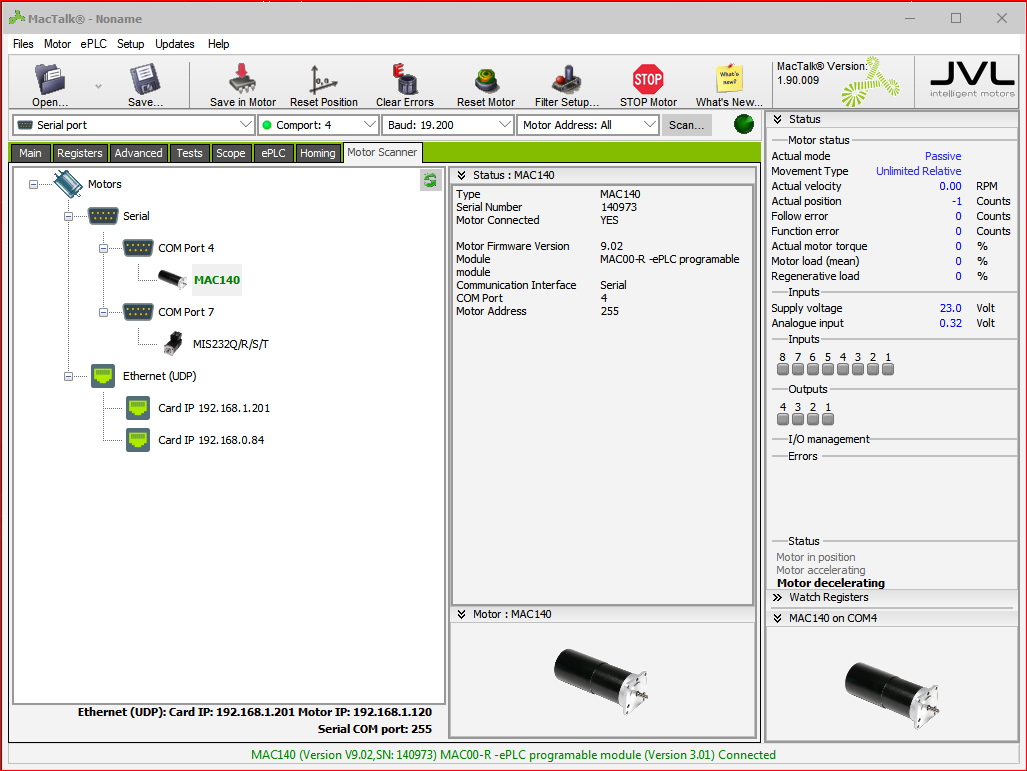Click the Clear Errors icon
Viewport: 1027px width, 771px height.
click(405, 79)
